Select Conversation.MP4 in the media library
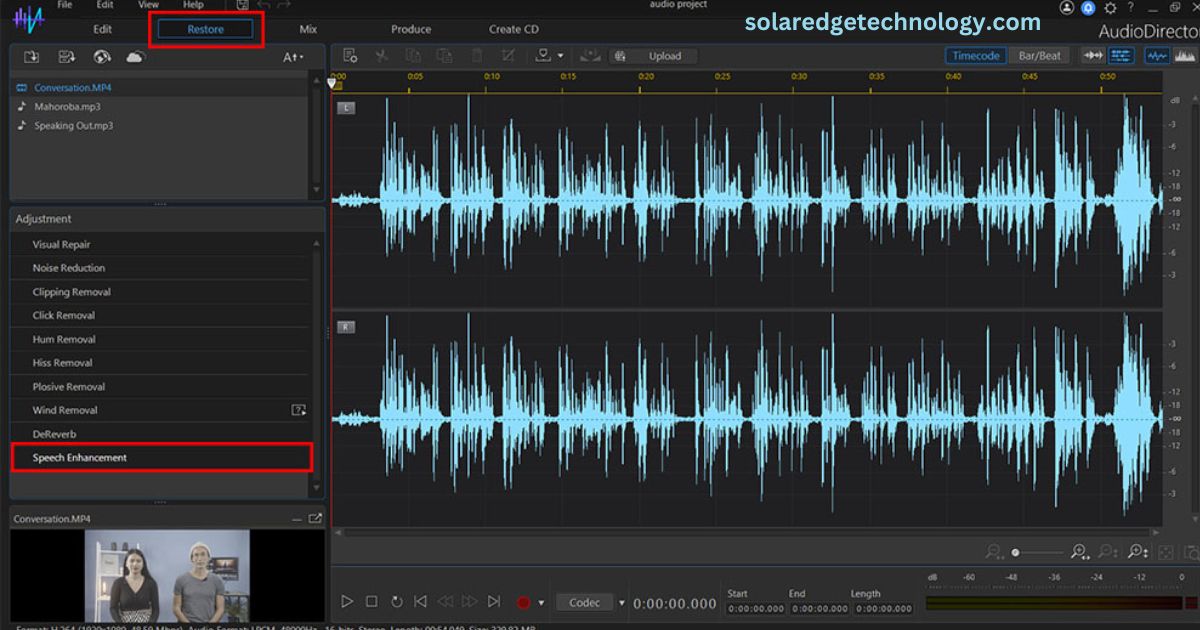1200x630 pixels. click(162, 87)
